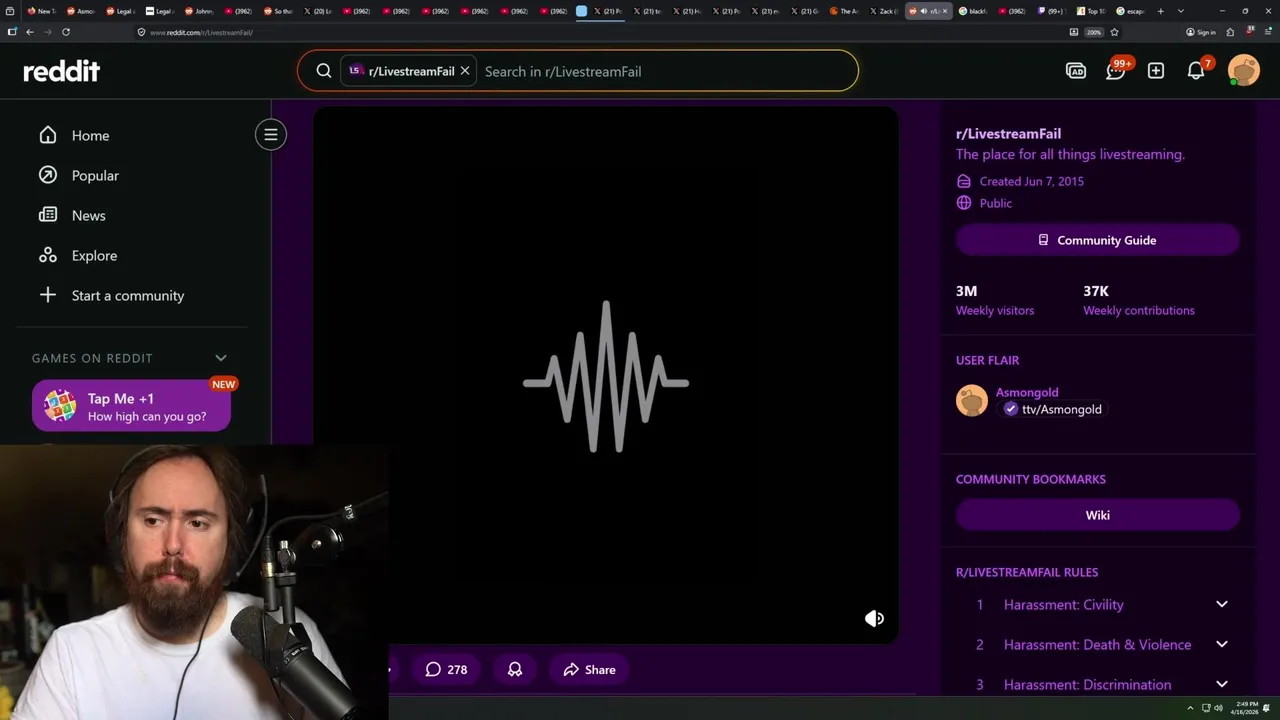Open the notifications bell
Viewport: 1280px width, 720px height.
pos(1196,71)
